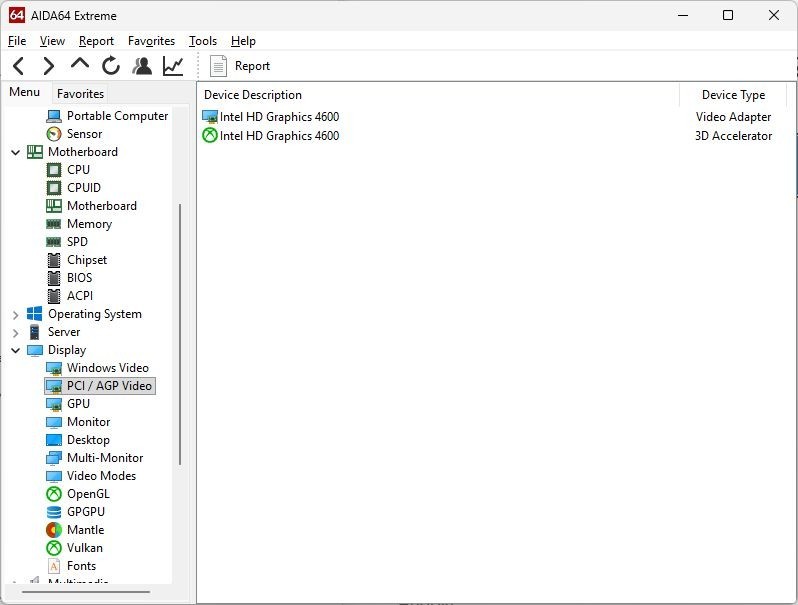
Task: Select the Monitor tree item
Action: point(89,422)
